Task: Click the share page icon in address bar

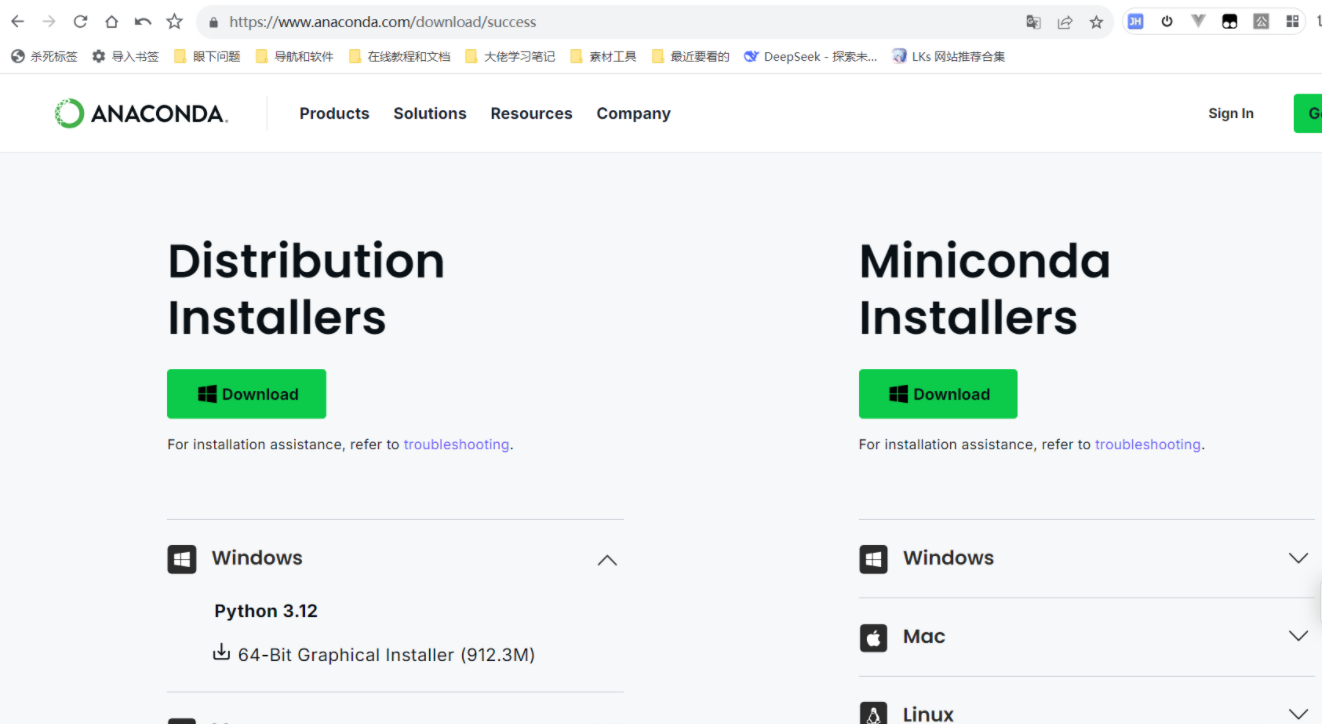Action: pos(1065,21)
